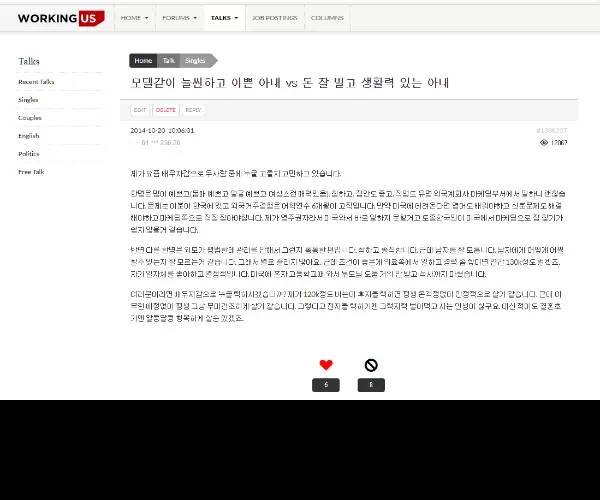Click the dislike count badge under ban icon
The width and height of the screenshot is (600, 500).
coord(371,385)
